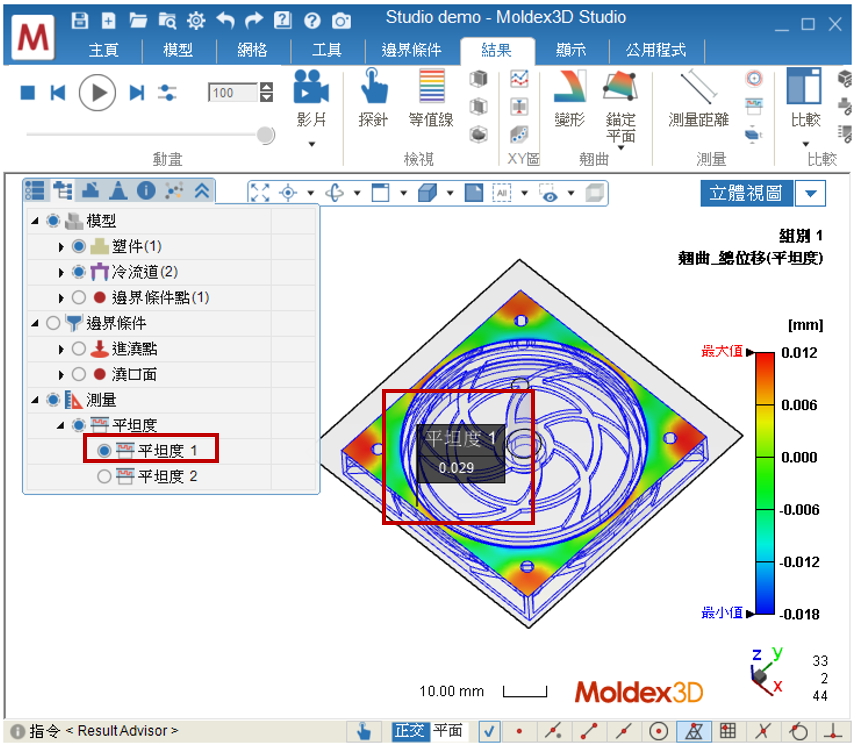Select the 等值線 contour icon

(431, 89)
